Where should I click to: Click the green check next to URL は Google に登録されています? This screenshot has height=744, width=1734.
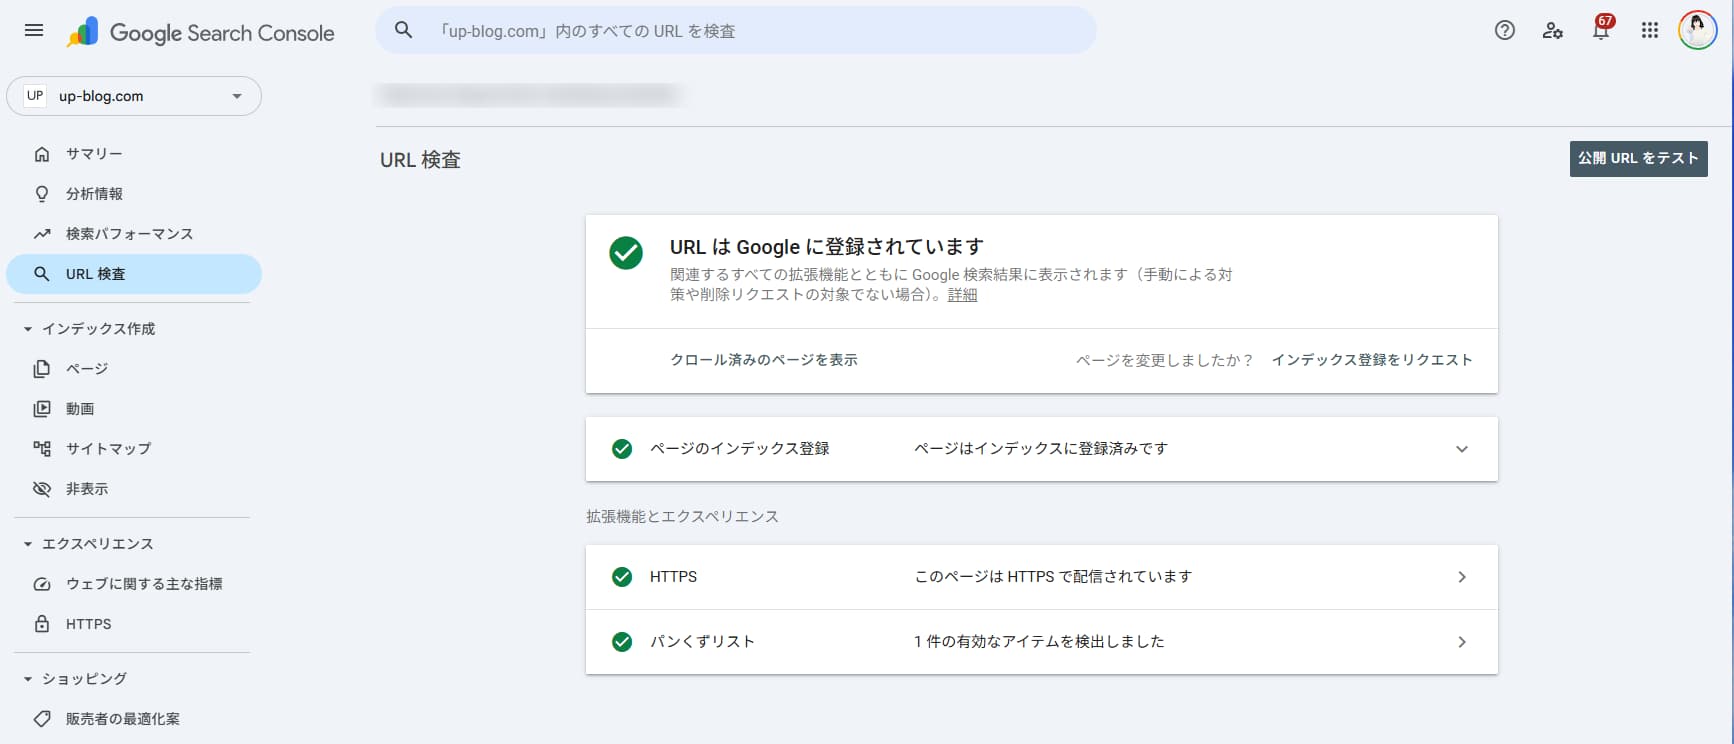[626, 253]
